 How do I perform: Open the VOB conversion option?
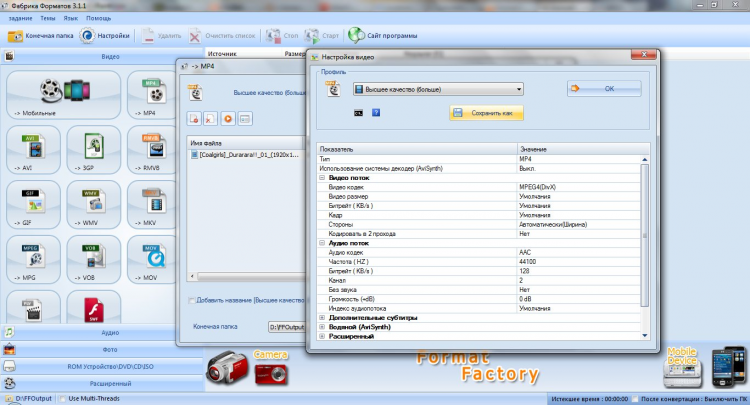pos(94,260)
